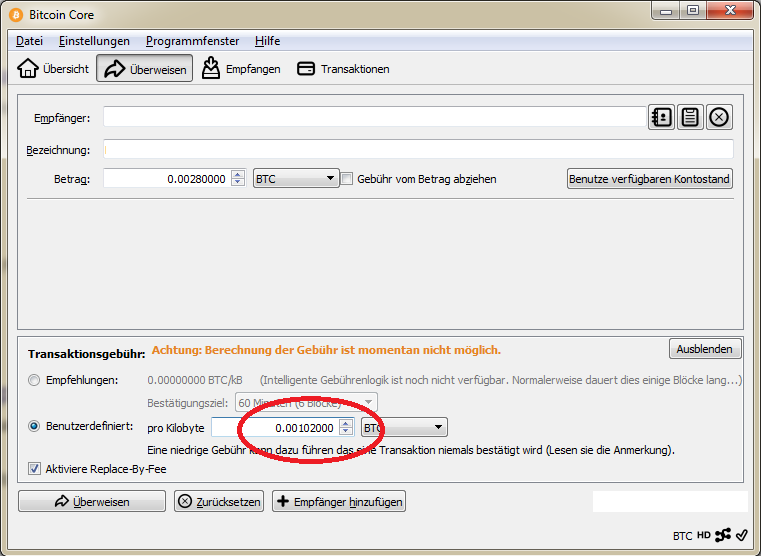Decrease Betrag amount with down arrow
761x556 pixels.
coord(238,183)
